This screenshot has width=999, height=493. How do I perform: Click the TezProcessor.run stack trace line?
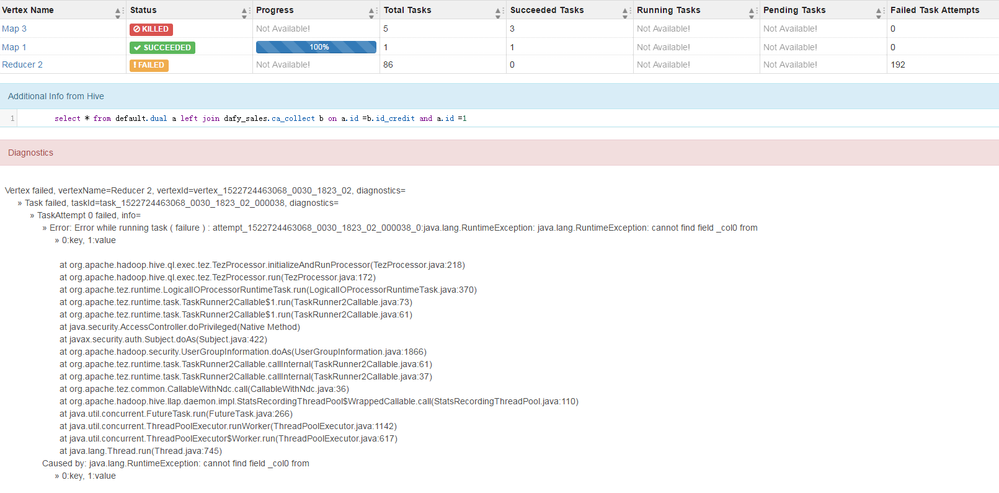218,277
